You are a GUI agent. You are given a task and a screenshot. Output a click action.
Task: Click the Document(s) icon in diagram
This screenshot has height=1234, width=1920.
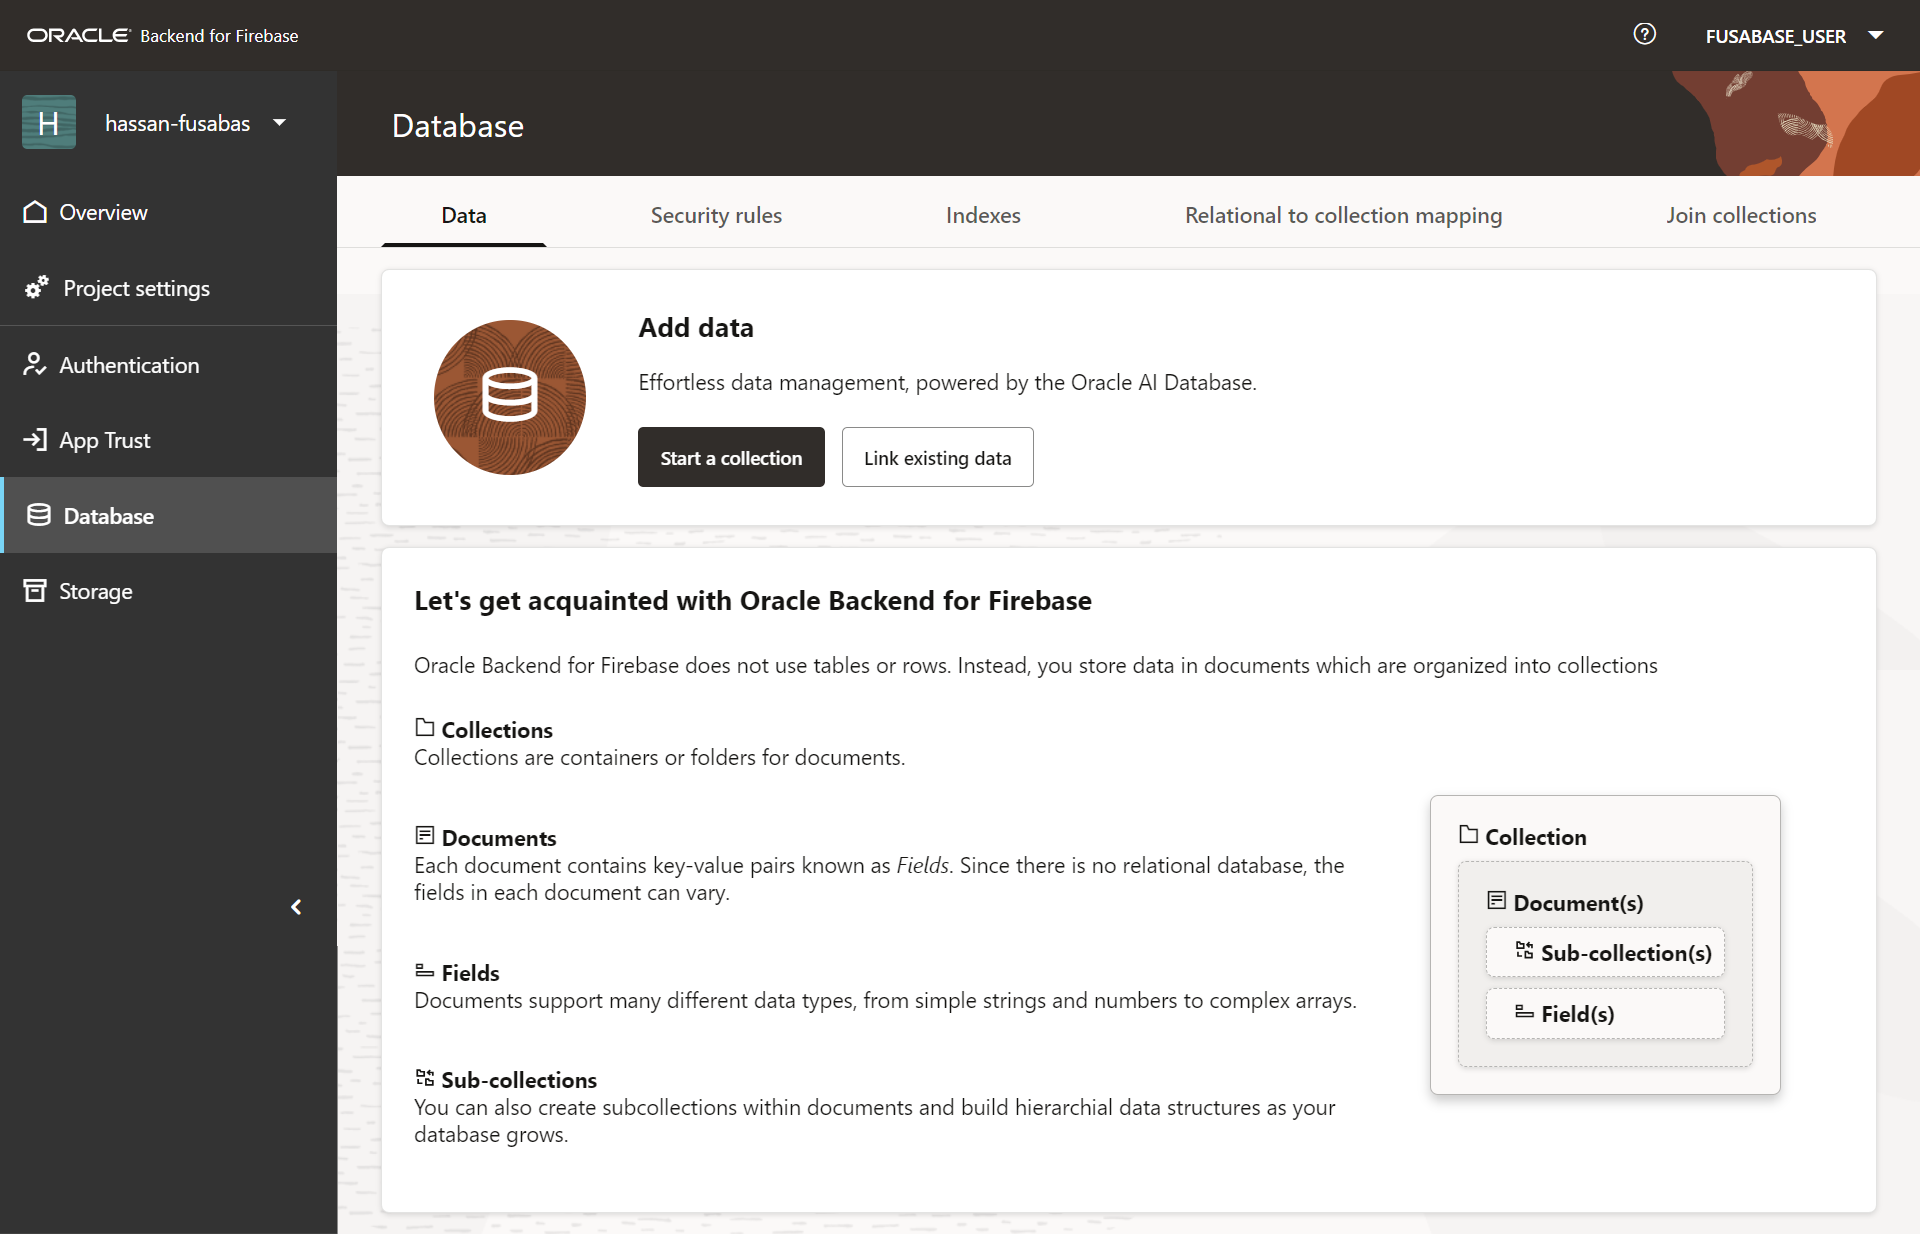[x=1497, y=900]
